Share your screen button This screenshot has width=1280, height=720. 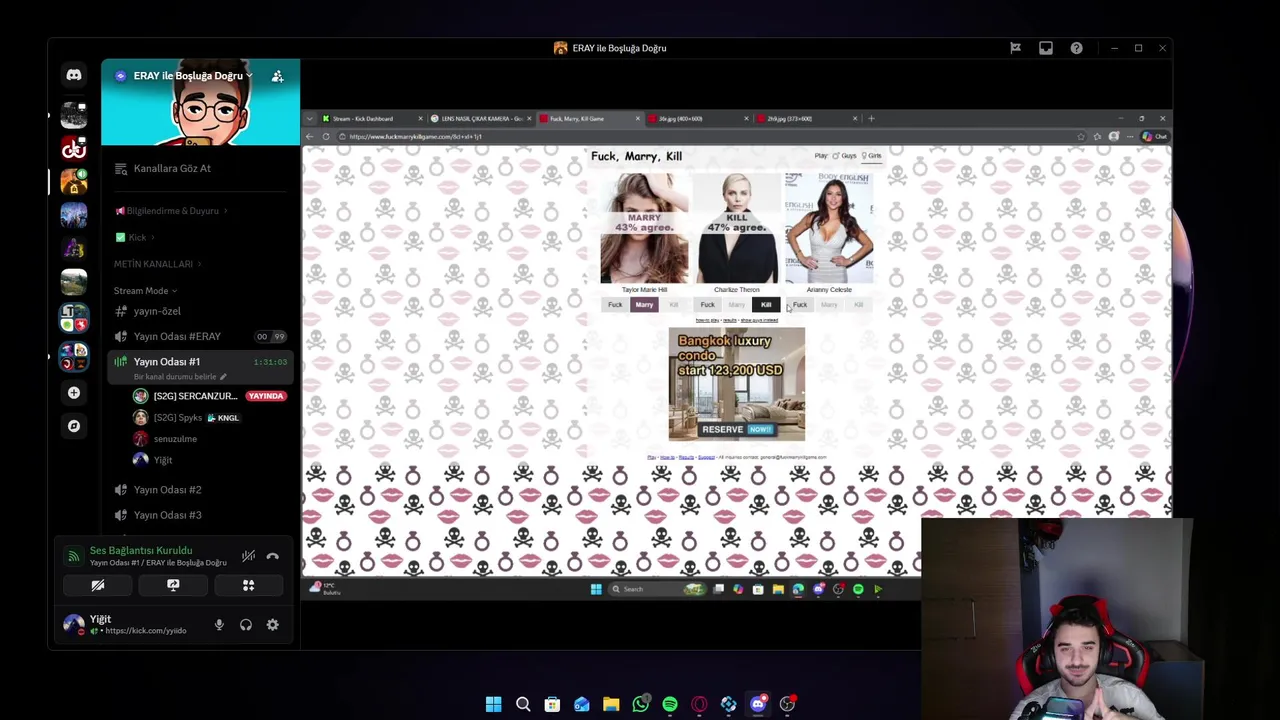(x=173, y=586)
